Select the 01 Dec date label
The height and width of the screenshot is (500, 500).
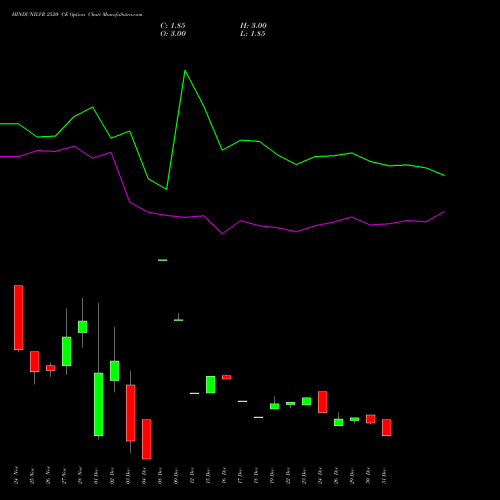(x=96, y=476)
